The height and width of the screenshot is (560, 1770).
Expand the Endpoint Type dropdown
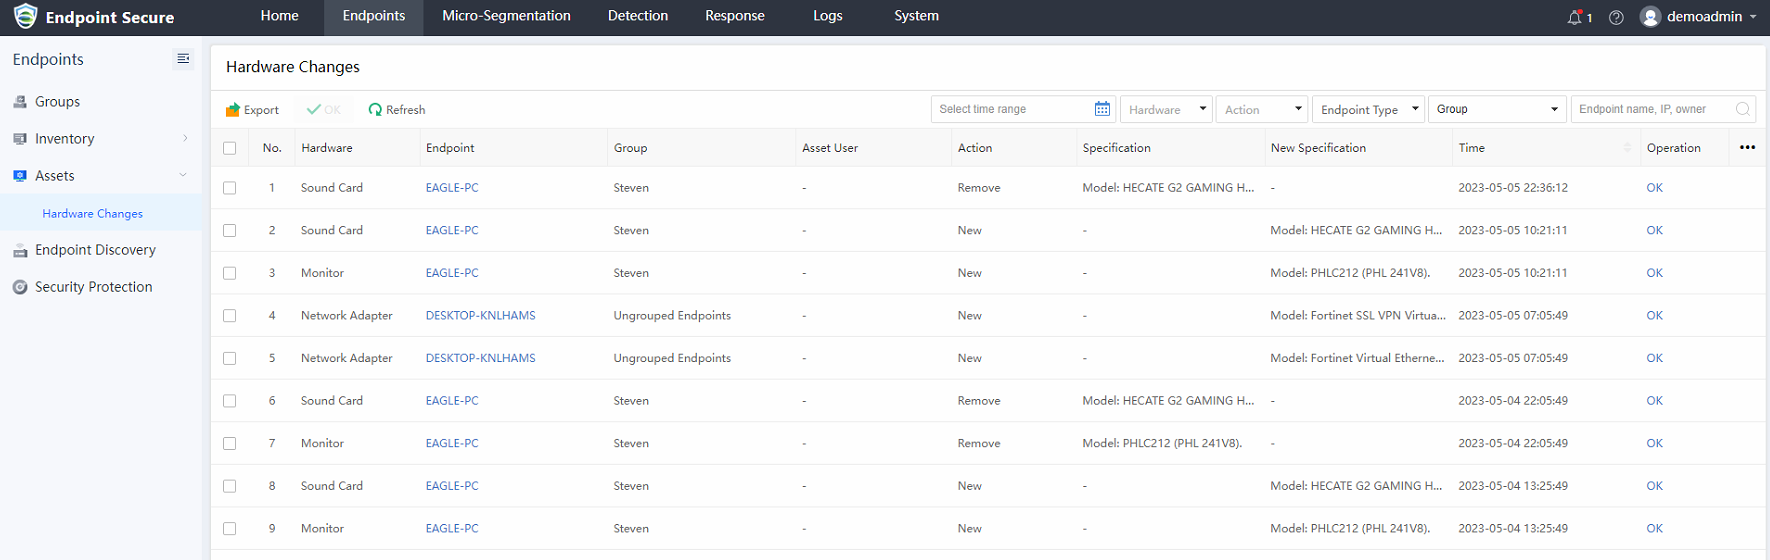[1368, 109]
